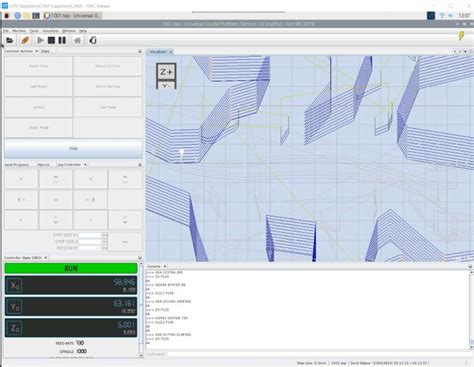Image resolution: width=474 pixels, height=367 pixels.
Task: Click the X+ jog right button
Action: click(x=90, y=199)
